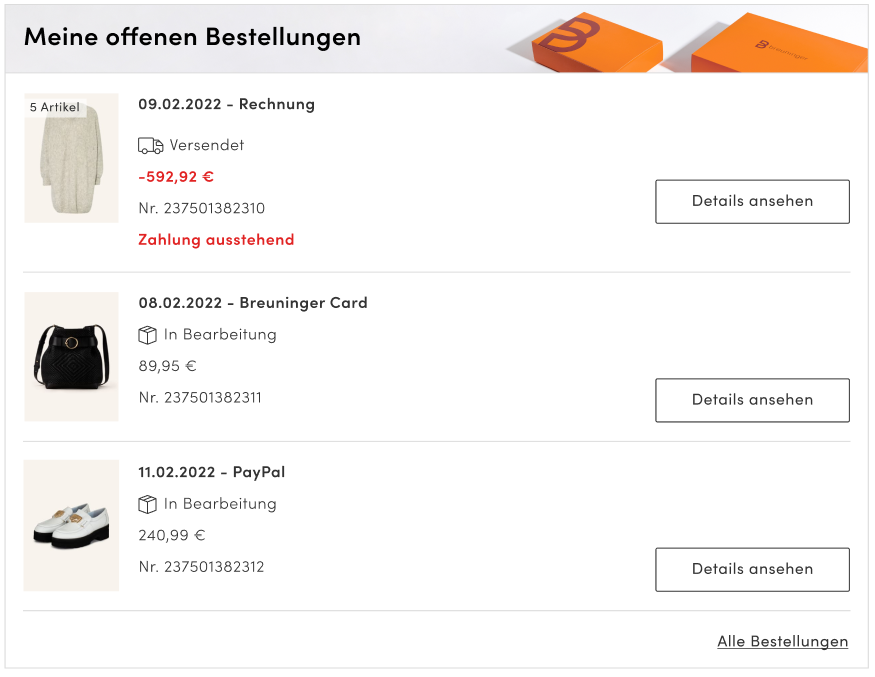View details for the 09.02.2022 Rechnung order
The image size is (875, 677).
tap(752, 201)
